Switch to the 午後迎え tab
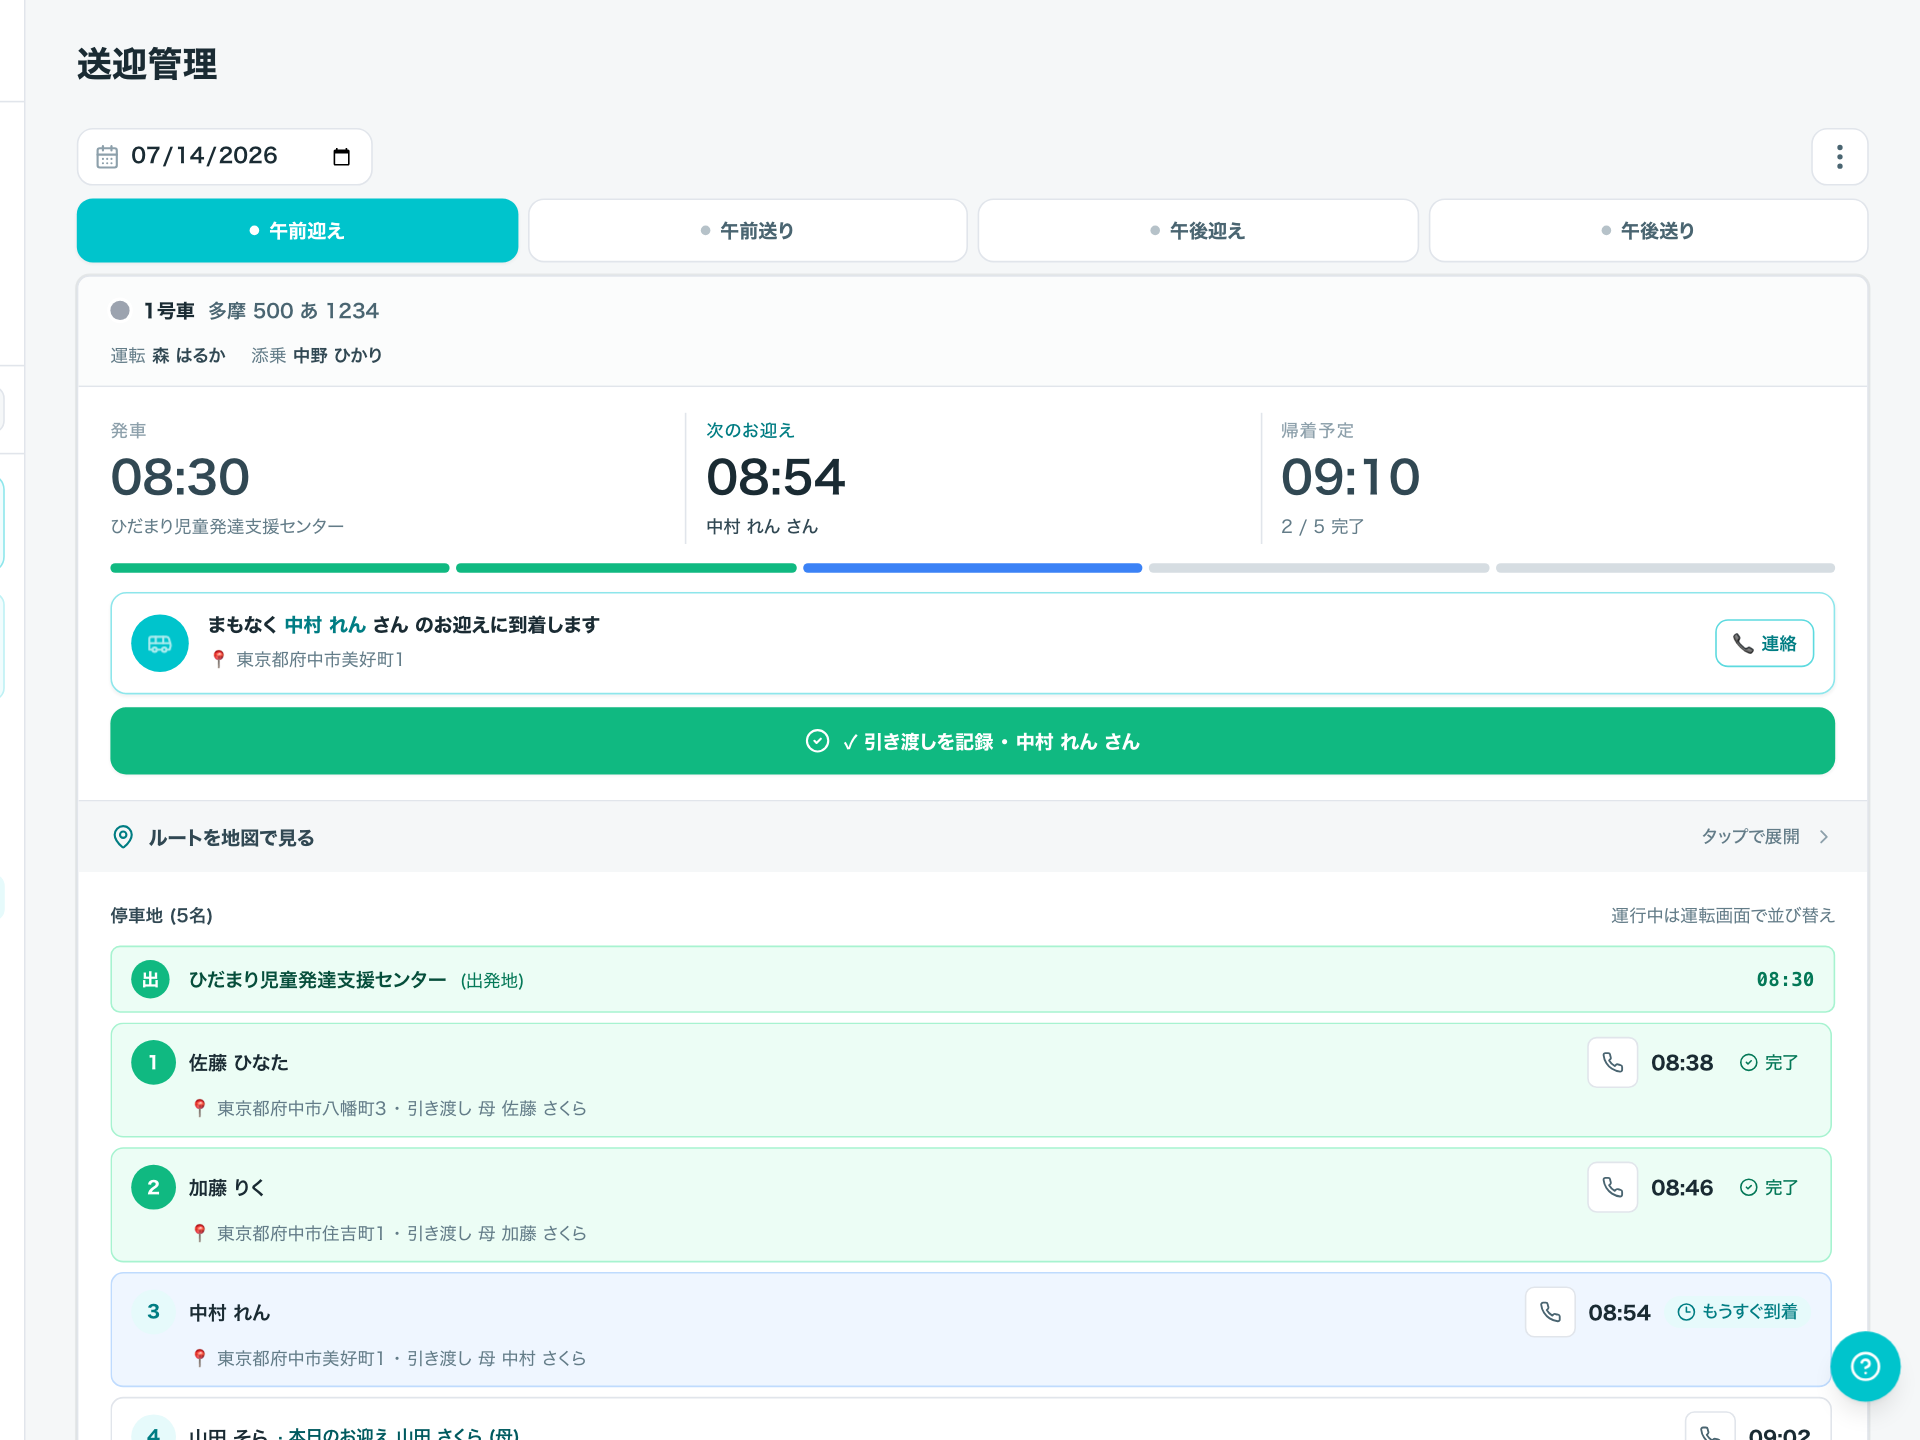Screen dimensions: 1920x1440 click(x=1198, y=231)
